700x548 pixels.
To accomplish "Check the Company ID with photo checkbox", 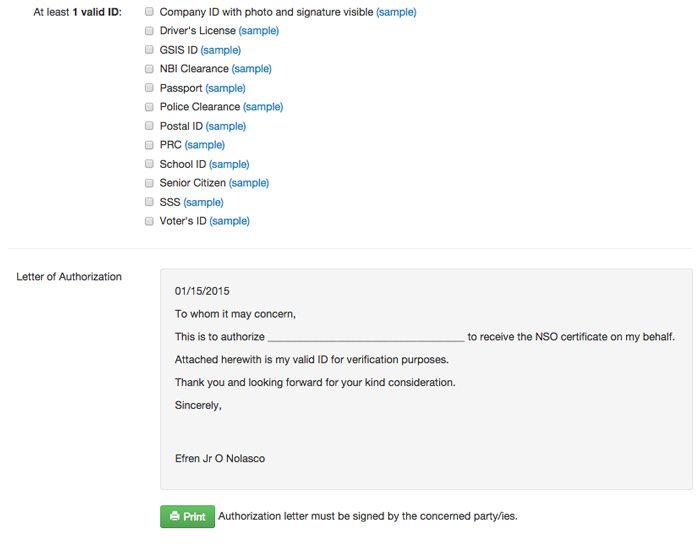I will coord(149,12).
